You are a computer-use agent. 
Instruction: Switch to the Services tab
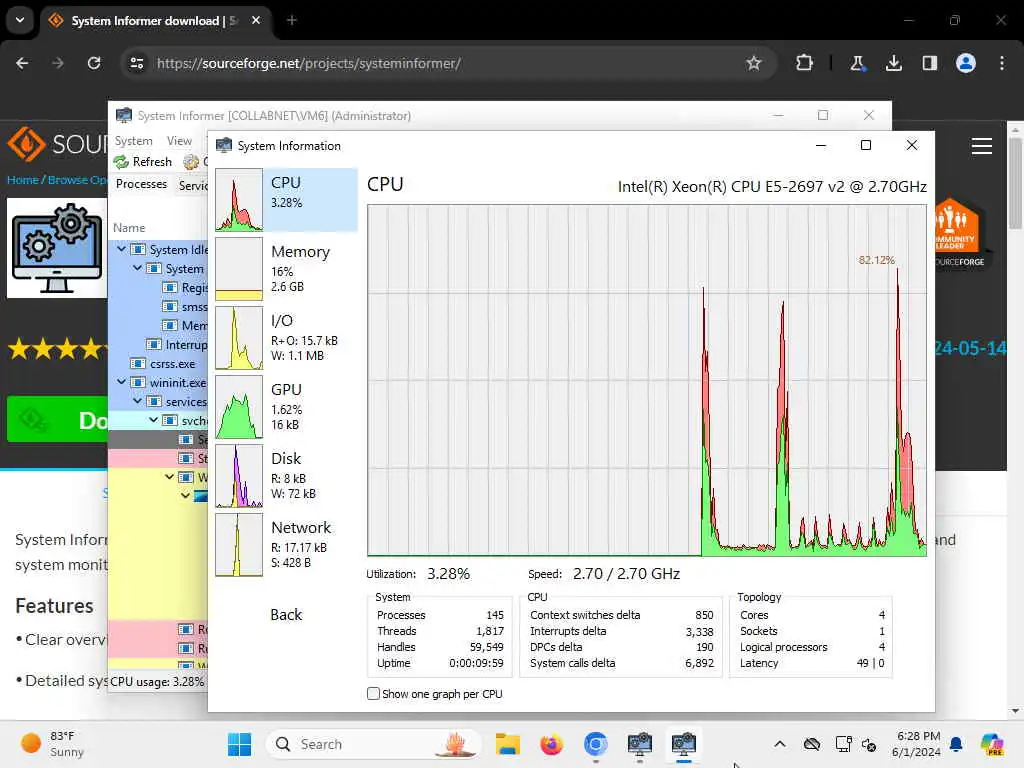pyautogui.click(x=193, y=185)
